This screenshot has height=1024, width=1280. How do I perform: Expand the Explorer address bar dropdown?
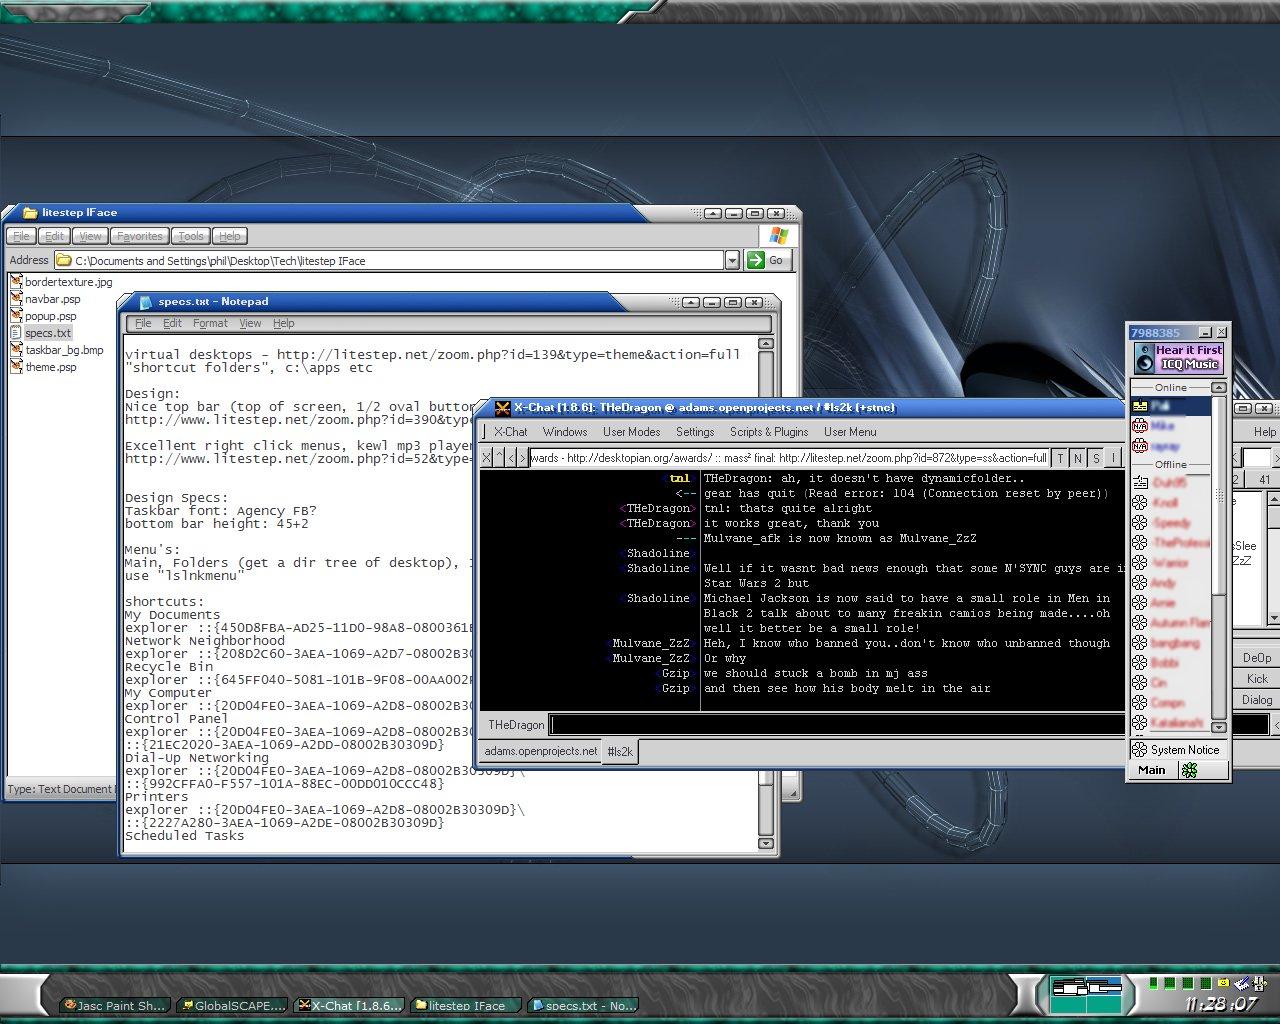(731, 260)
